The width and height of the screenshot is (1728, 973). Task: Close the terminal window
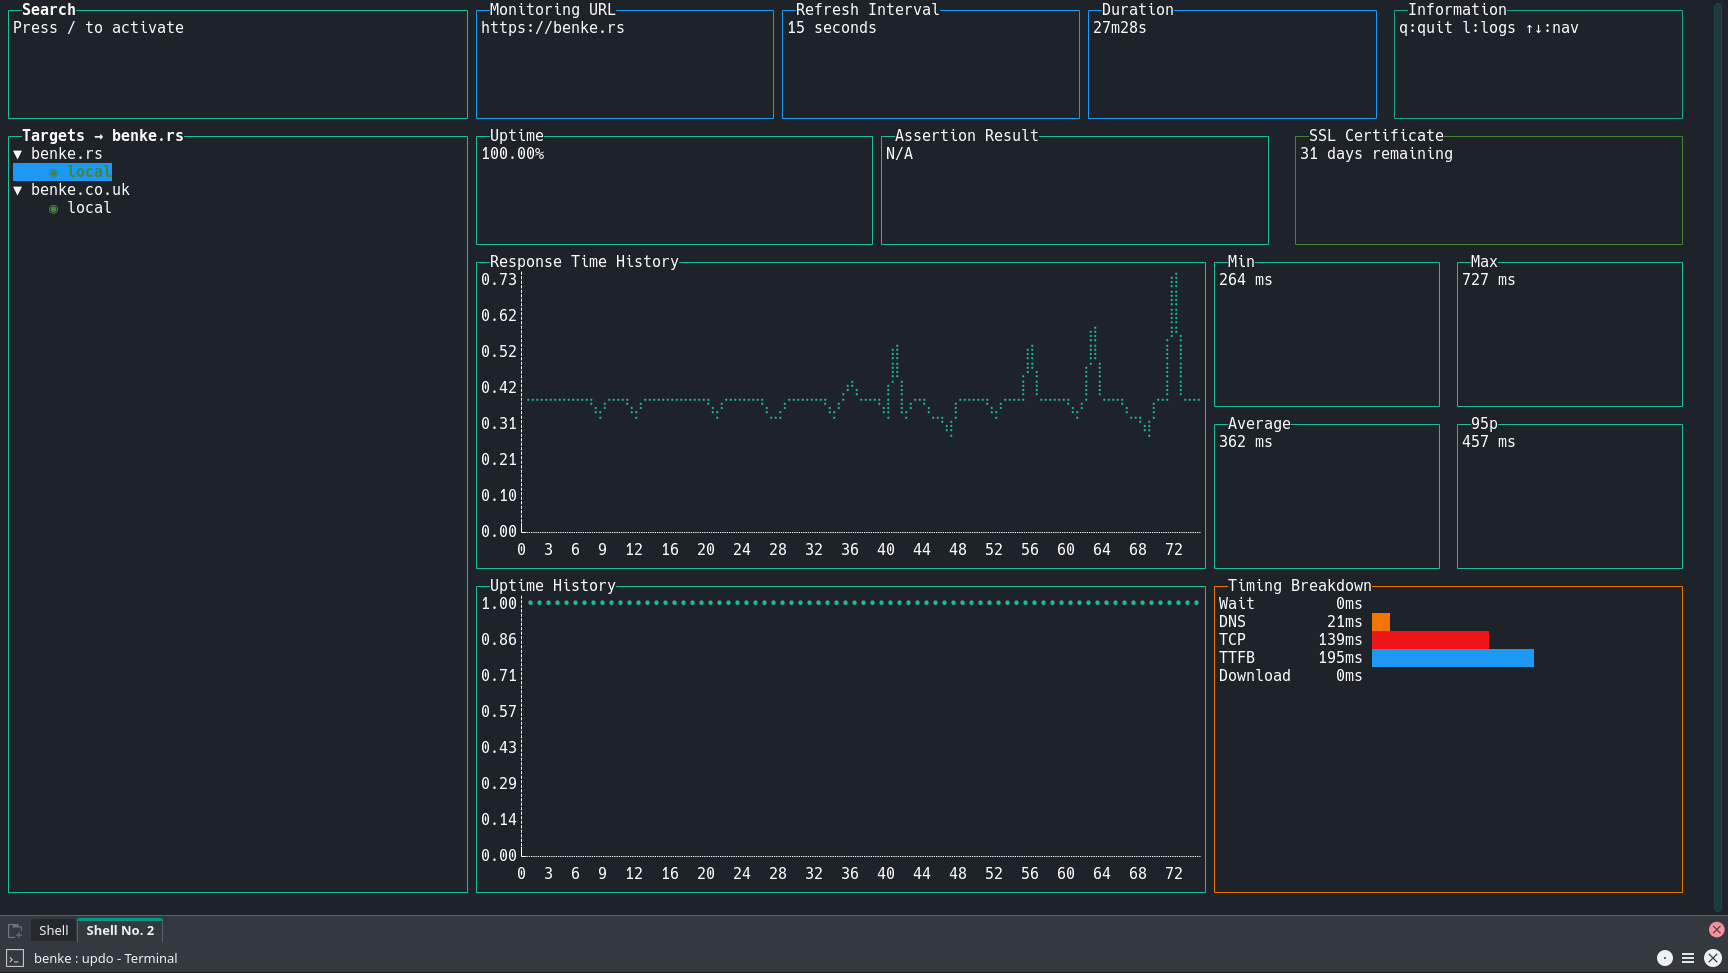(1712, 958)
